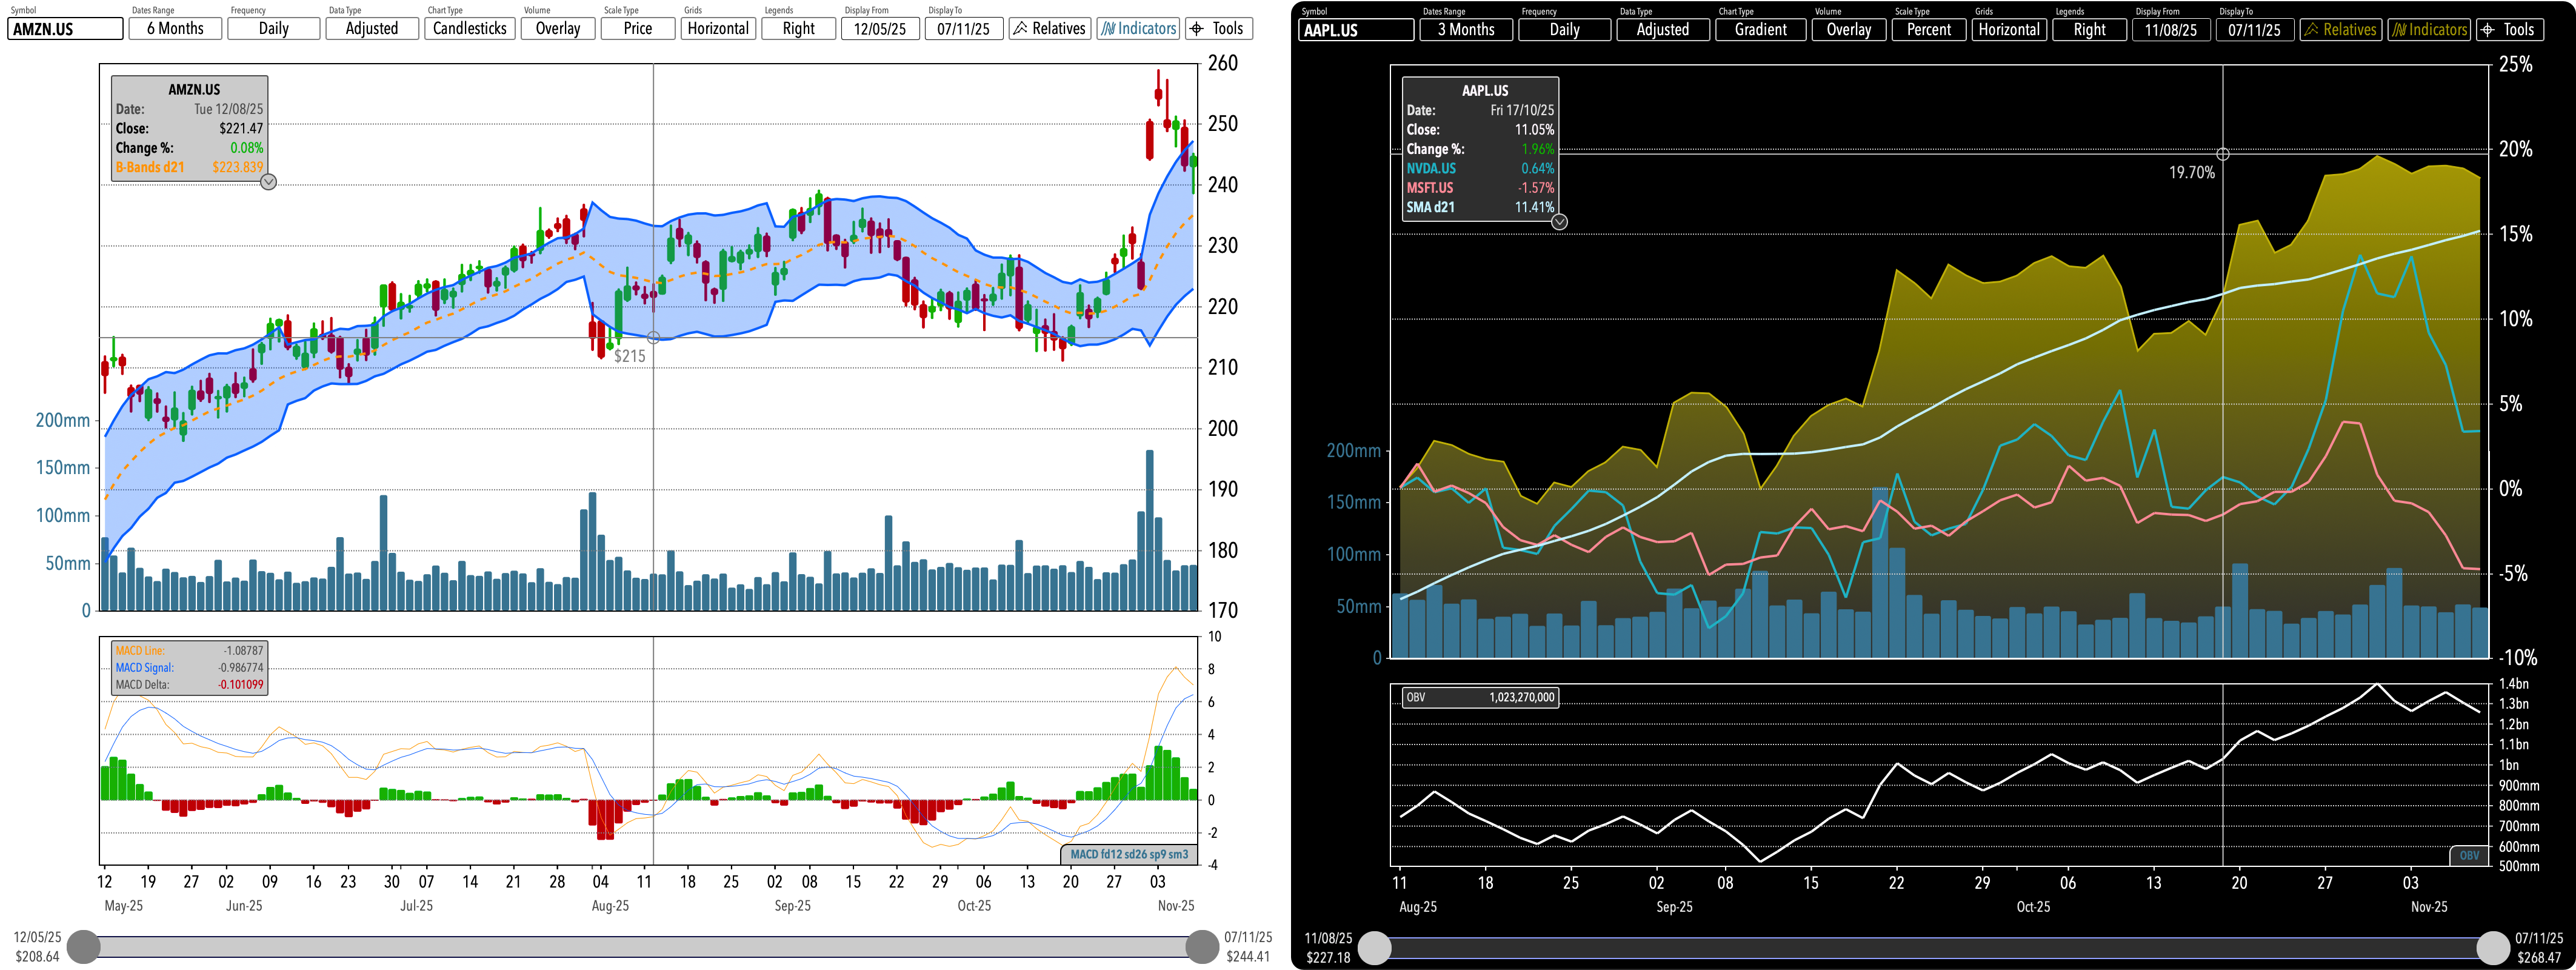Screen dimensions: 2576x970
Task: Click right handle of AAPL date range slider
Action: 2493,947
